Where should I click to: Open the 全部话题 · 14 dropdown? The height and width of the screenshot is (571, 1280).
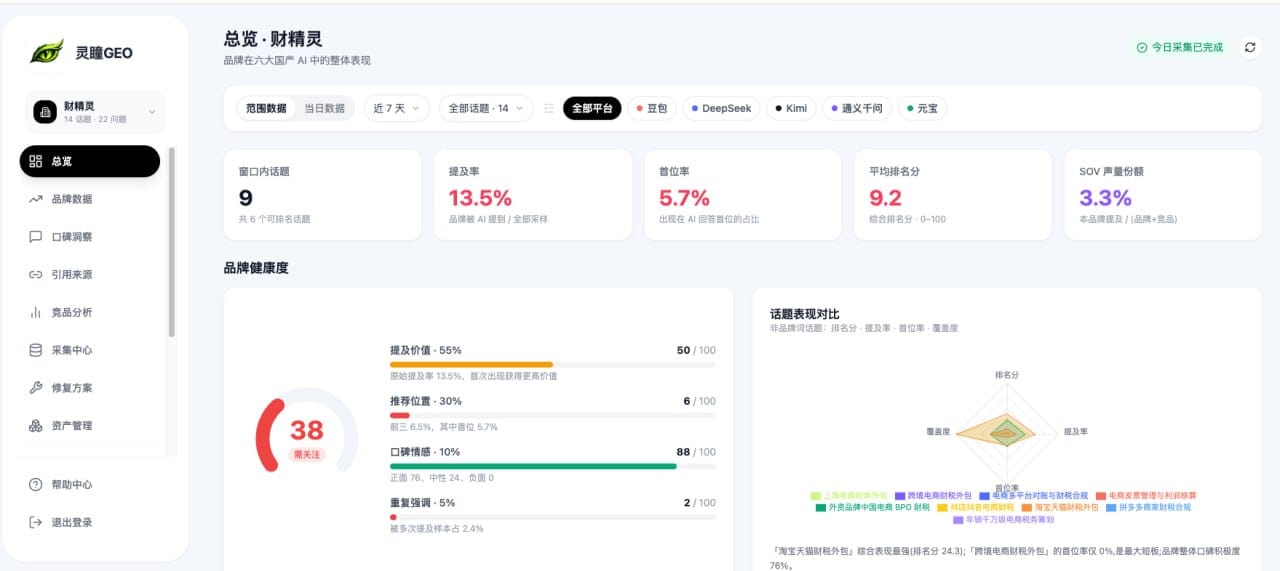[x=486, y=108]
